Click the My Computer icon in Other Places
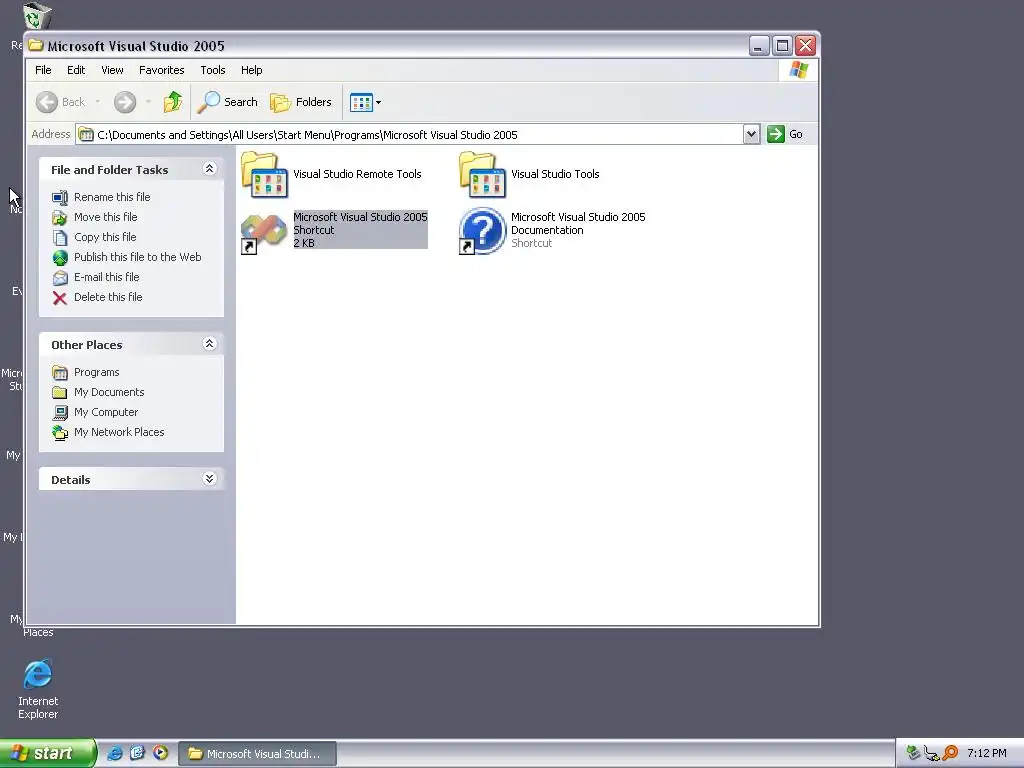The height and width of the screenshot is (768, 1024). coord(60,413)
